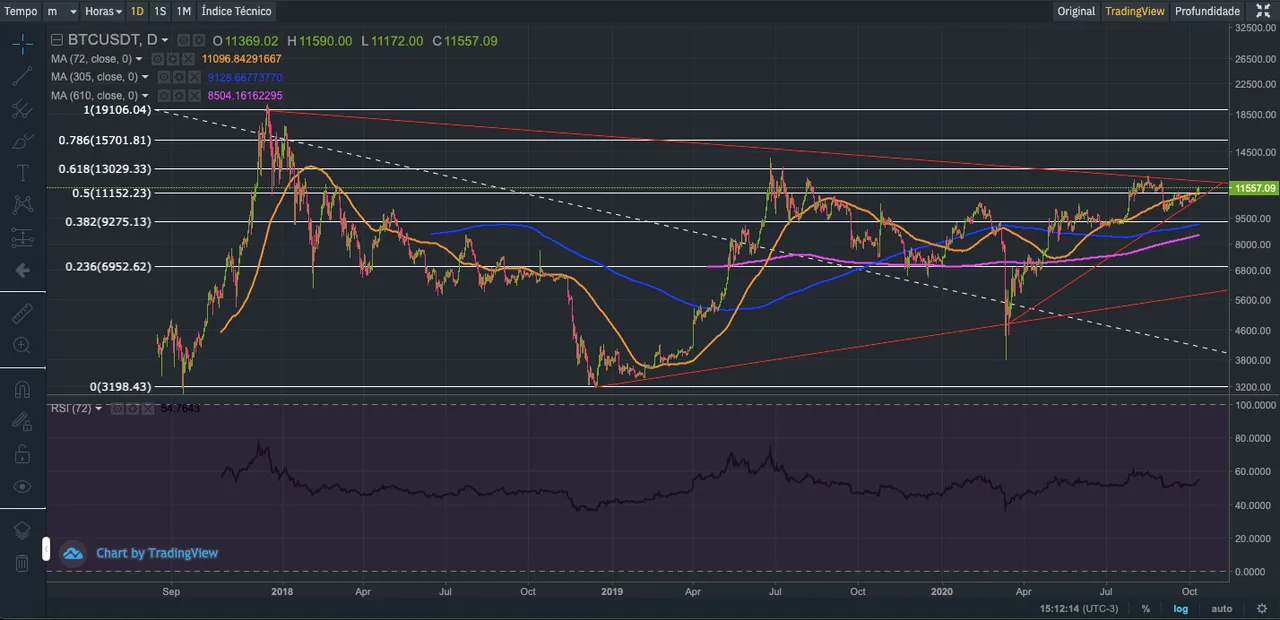The image size is (1280, 620).
Task: Open the prediction and measurement tools
Action: (x=22, y=238)
